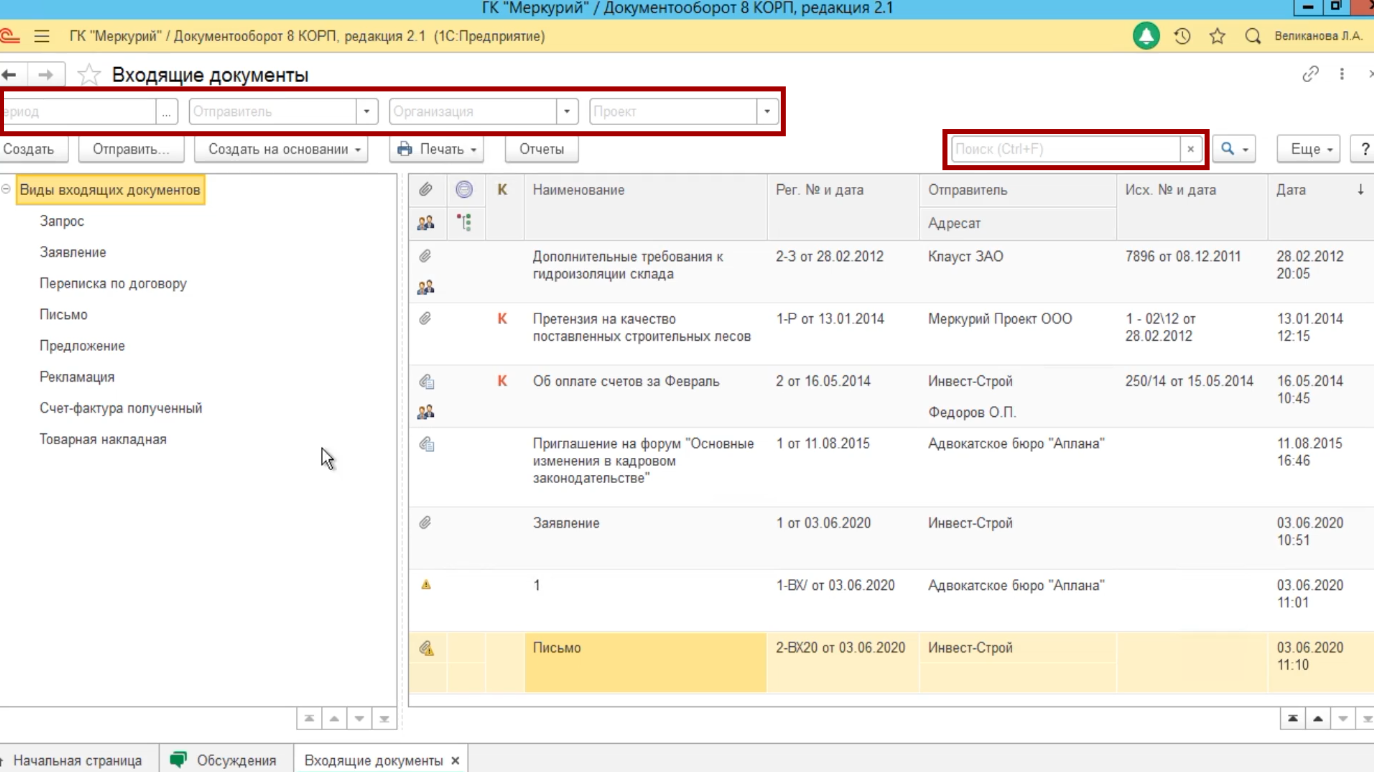Screen dimensions: 1374x772
Task: Open the Организация dropdown
Action: click(x=567, y=111)
